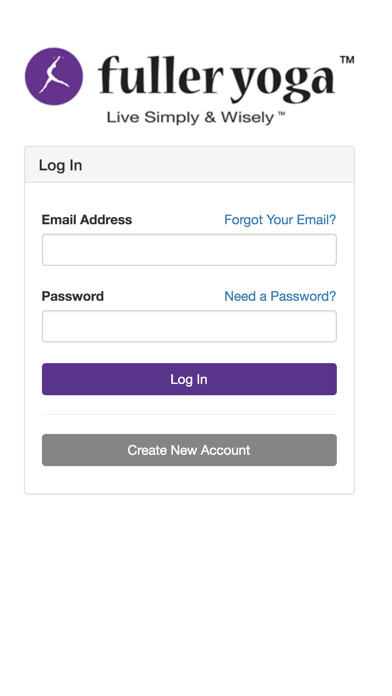Click the Email Address label
The width and height of the screenshot is (392, 696).
click(87, 220)
